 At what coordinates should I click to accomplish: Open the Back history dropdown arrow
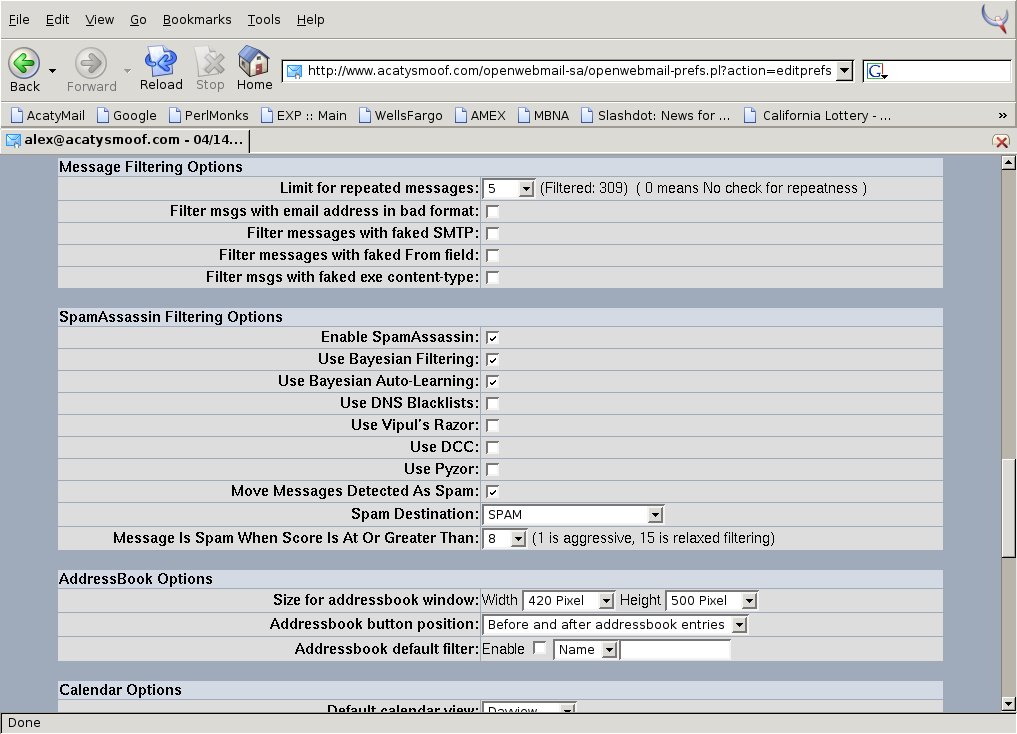point(53,71)
